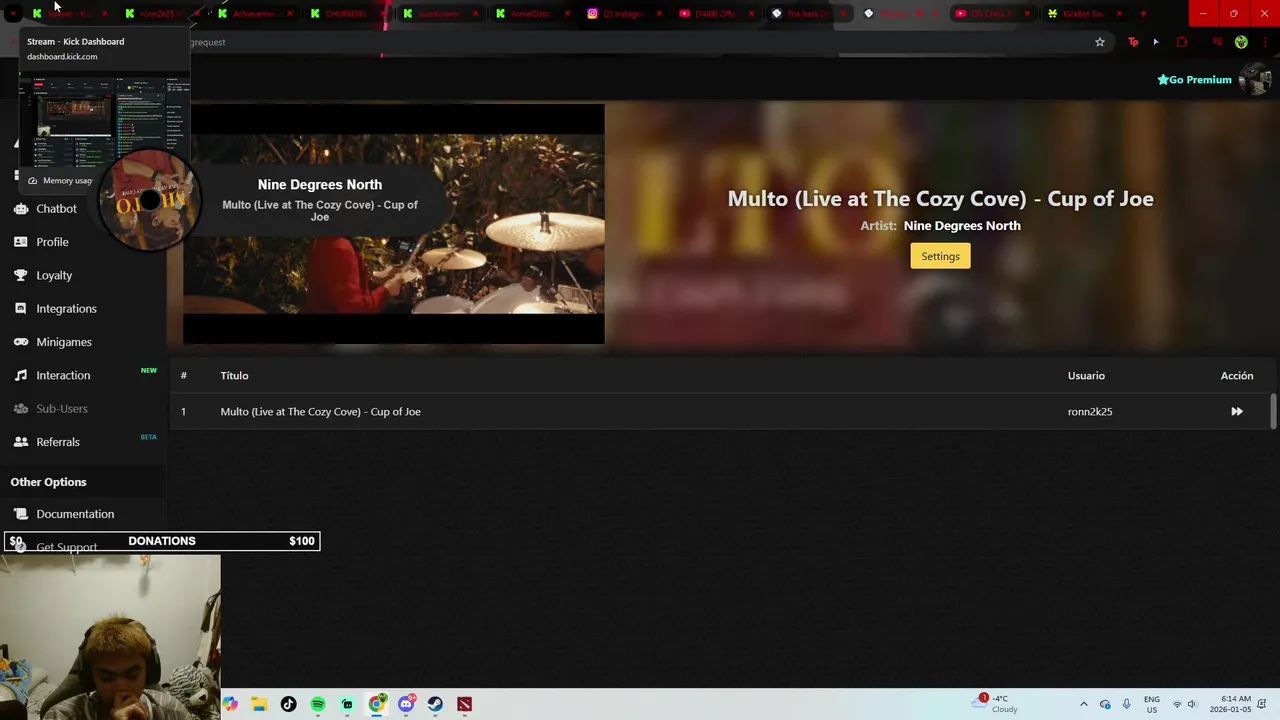Click the 'ronn2k25' user cell
The image size is (1280, 720).
pos(1090,411)
